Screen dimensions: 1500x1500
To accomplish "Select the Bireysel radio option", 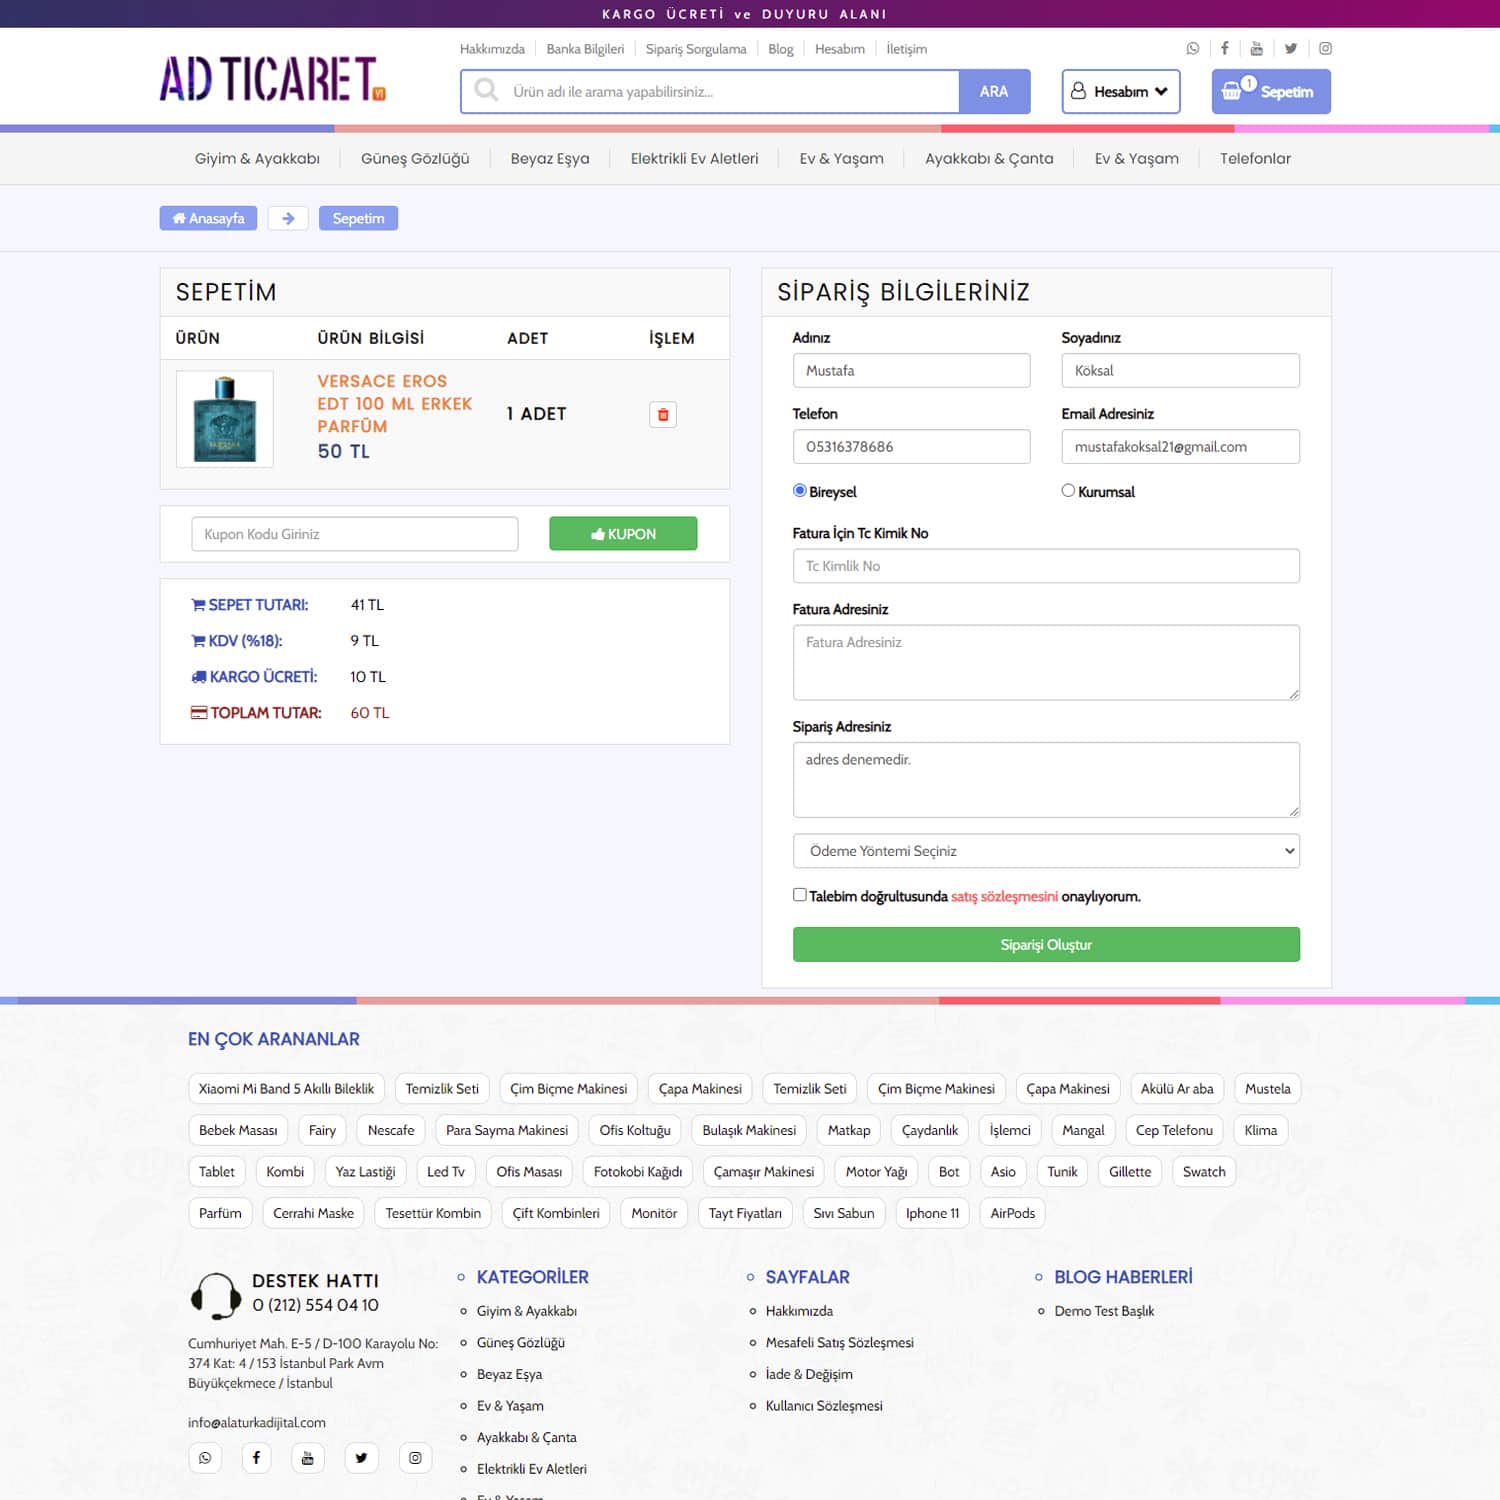I will point(799,490).
